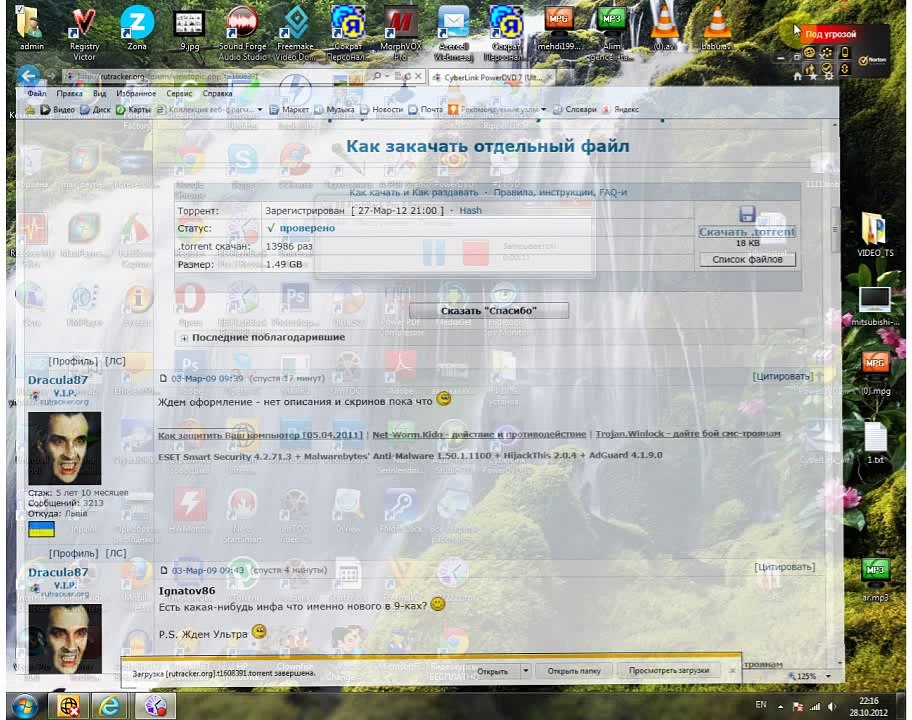This screenshot has height=720, width=912.
Task: Open the Маркет favorites bar link
Action: [290, 109]
